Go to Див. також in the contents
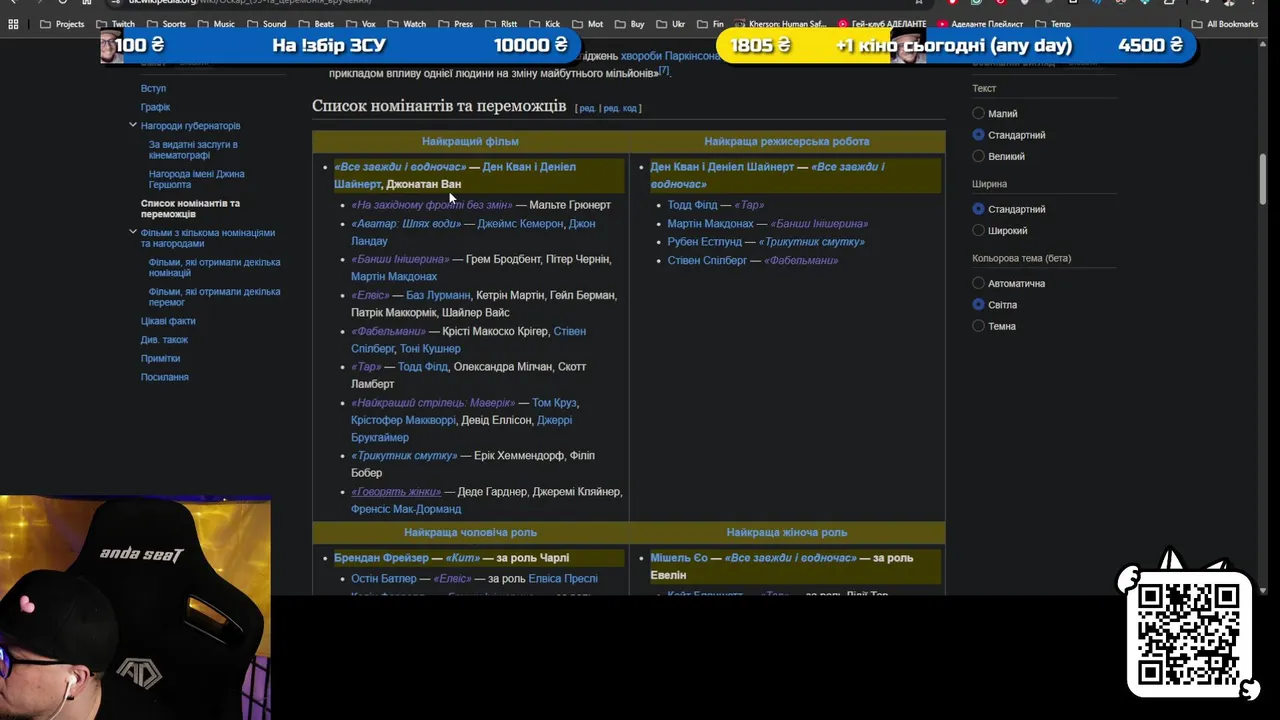 click(x=164, y=340)
